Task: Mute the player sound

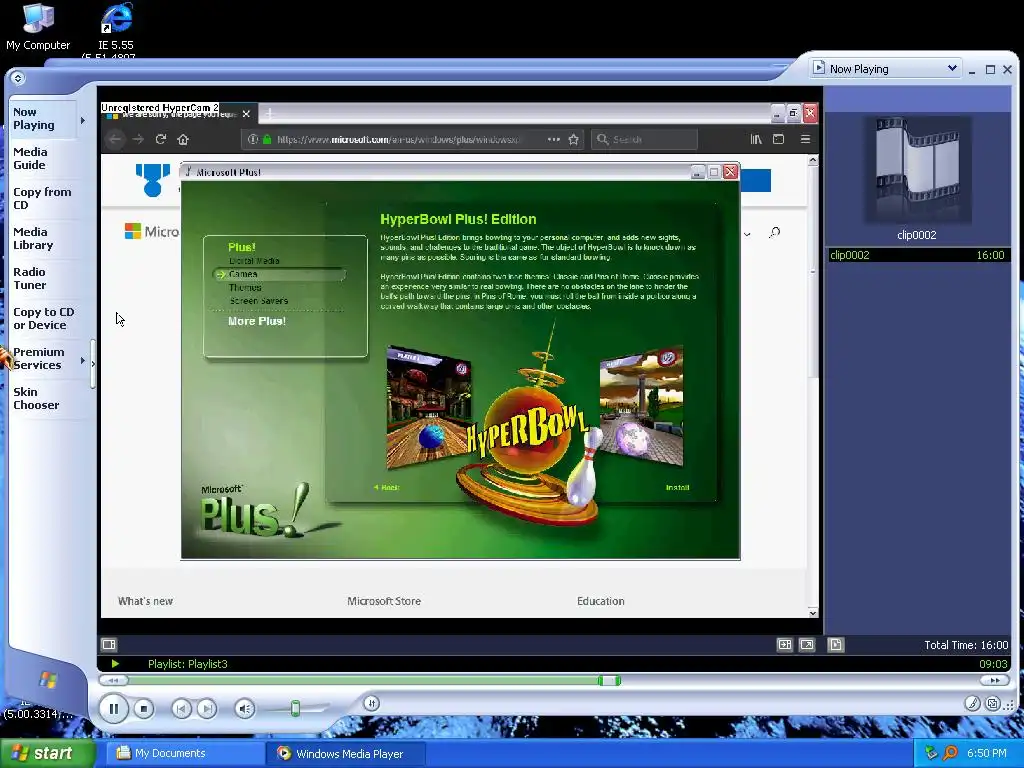Action: [x=244, y=709]
